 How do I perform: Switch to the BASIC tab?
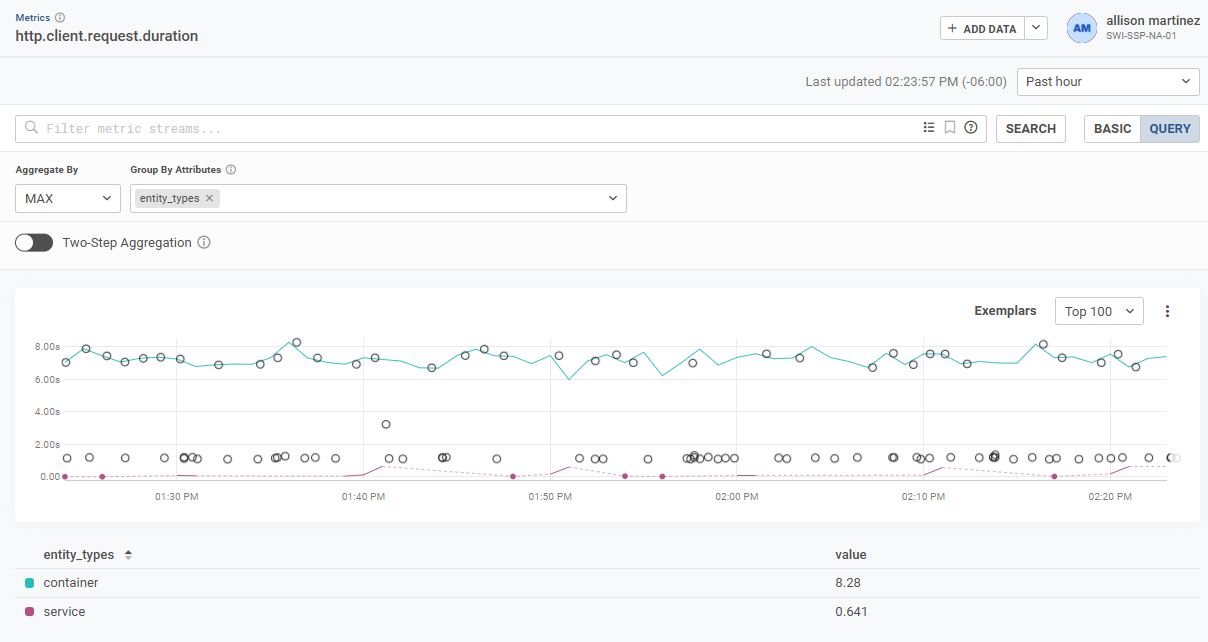(x=1111, y=128)
